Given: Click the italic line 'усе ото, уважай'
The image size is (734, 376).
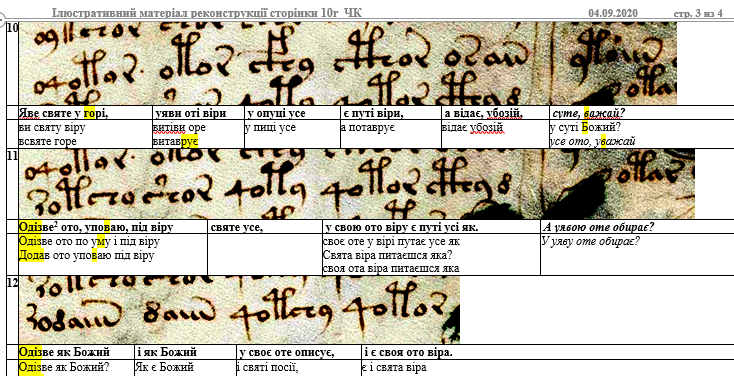Looking at the screenshot, I should pos(593,142).
